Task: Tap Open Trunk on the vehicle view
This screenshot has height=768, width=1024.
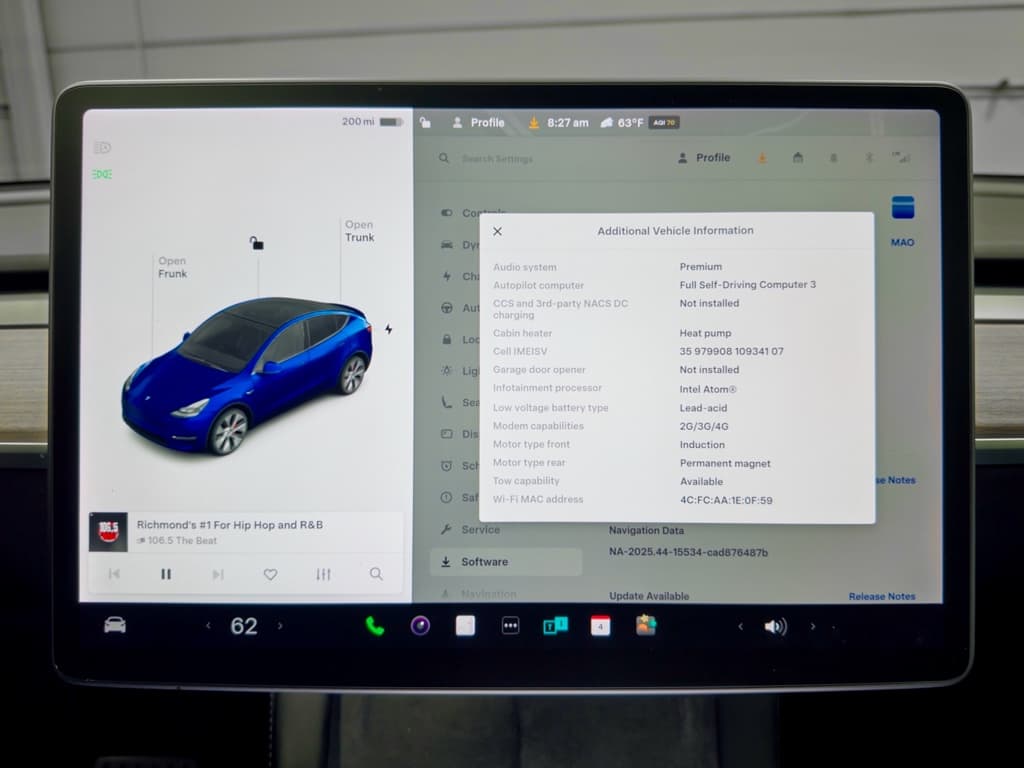Action: 359,231
